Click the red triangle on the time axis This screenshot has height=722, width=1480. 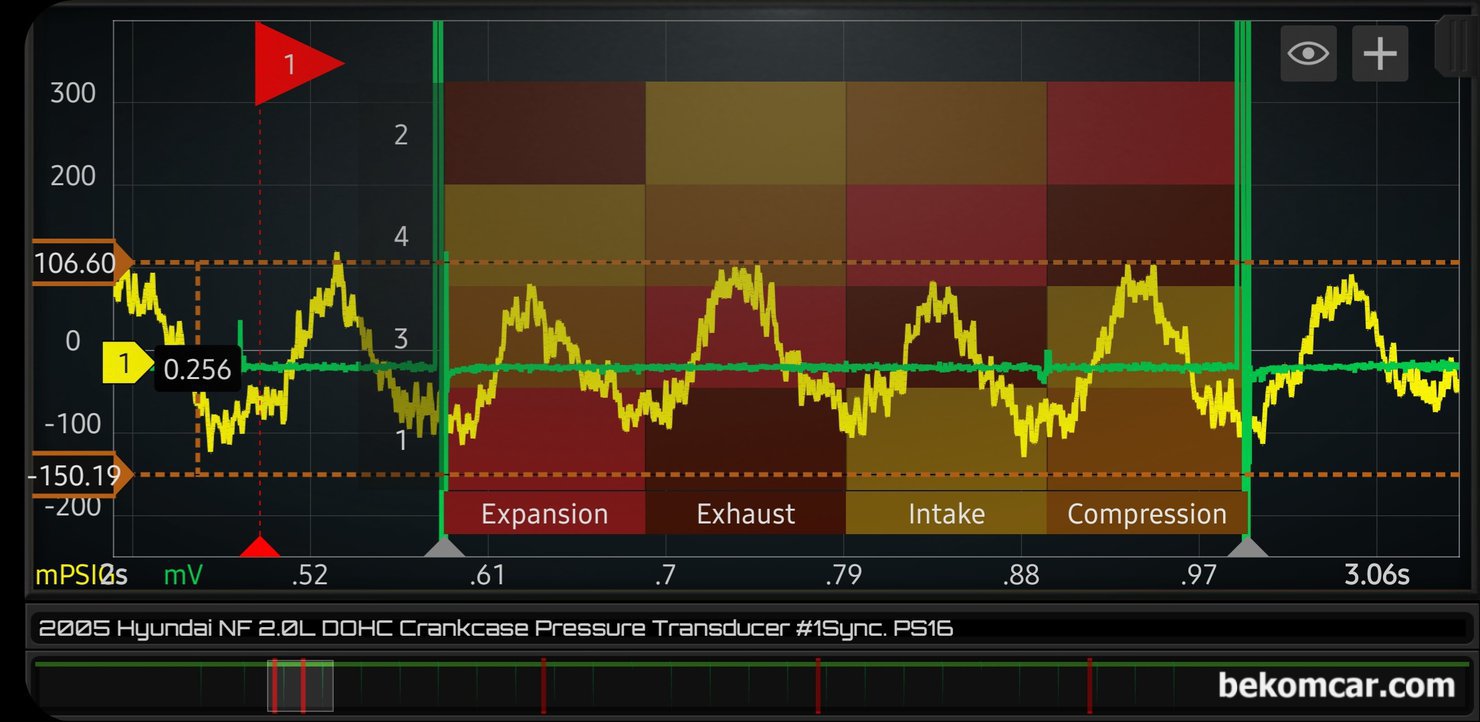pyautogui.click(x=260, y=546)
